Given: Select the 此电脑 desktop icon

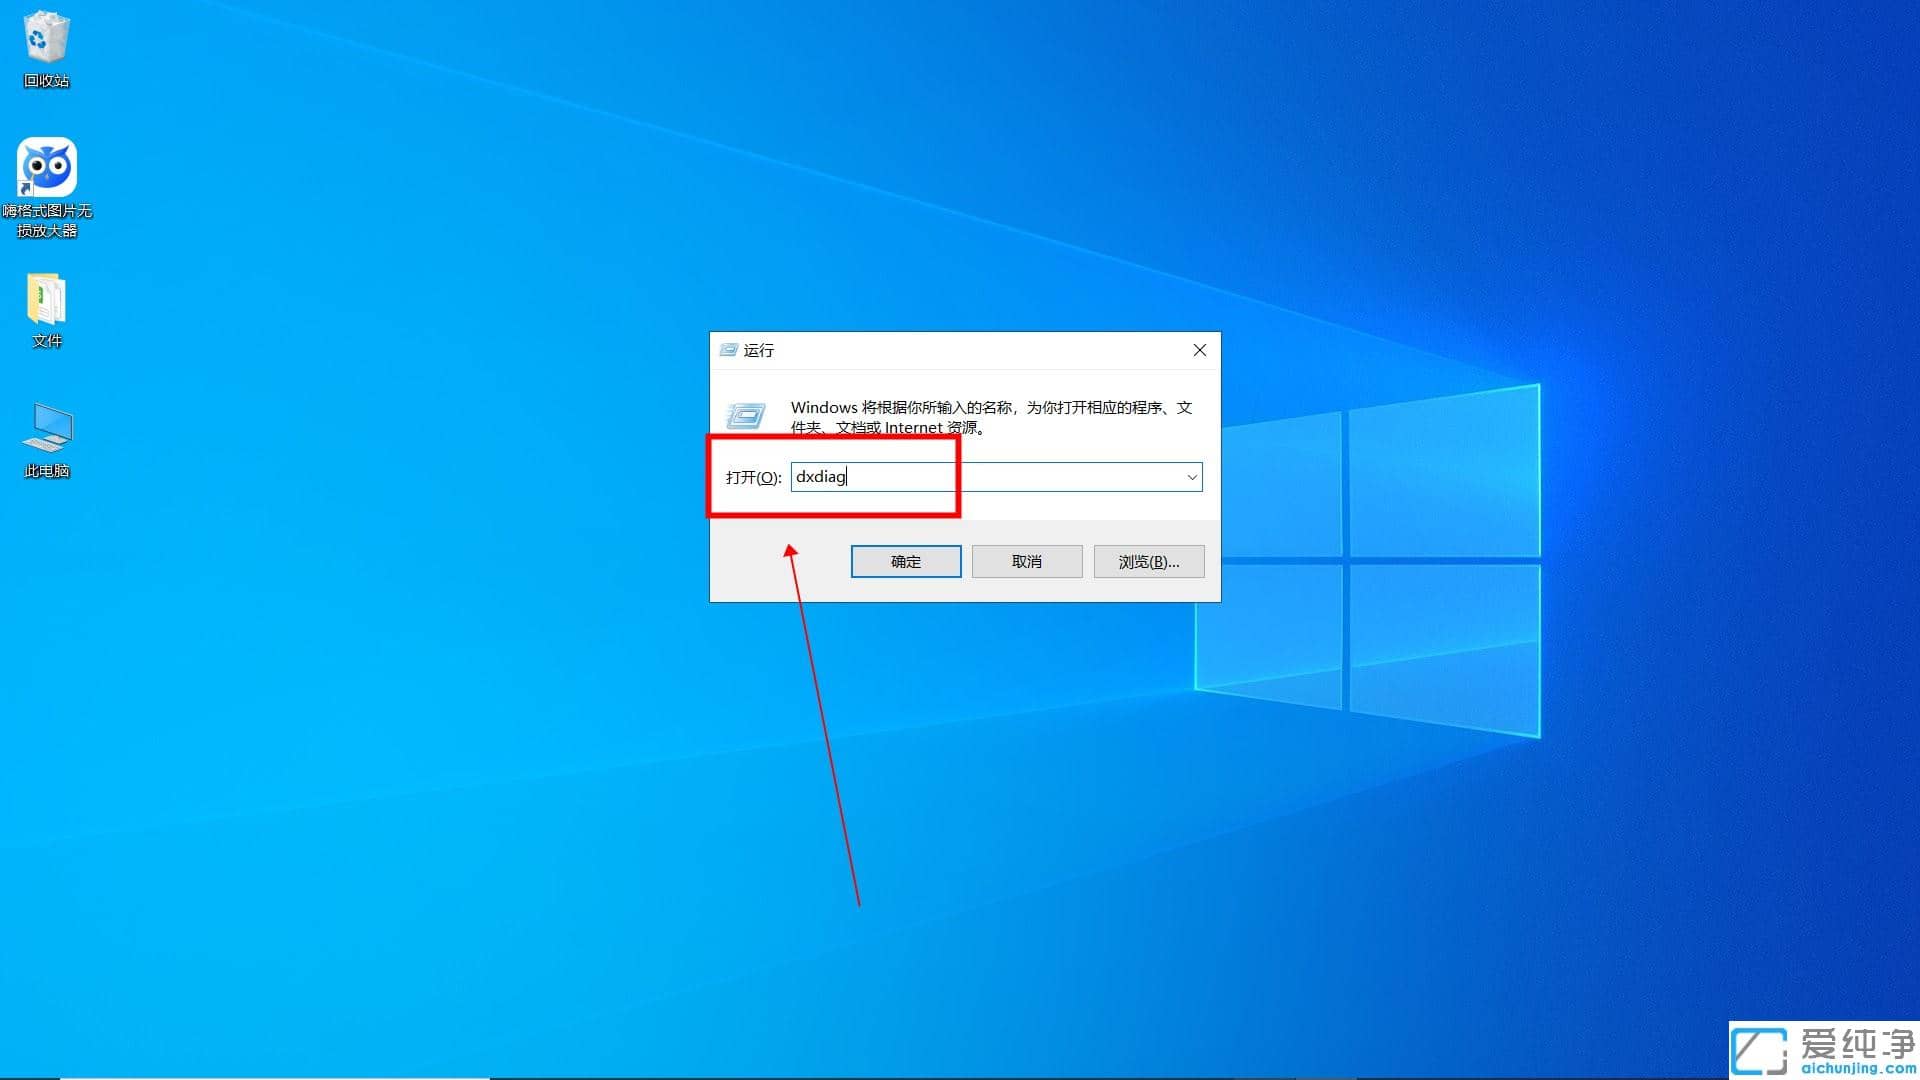Looking at the screenshot, I should click(x=46, y=428).
